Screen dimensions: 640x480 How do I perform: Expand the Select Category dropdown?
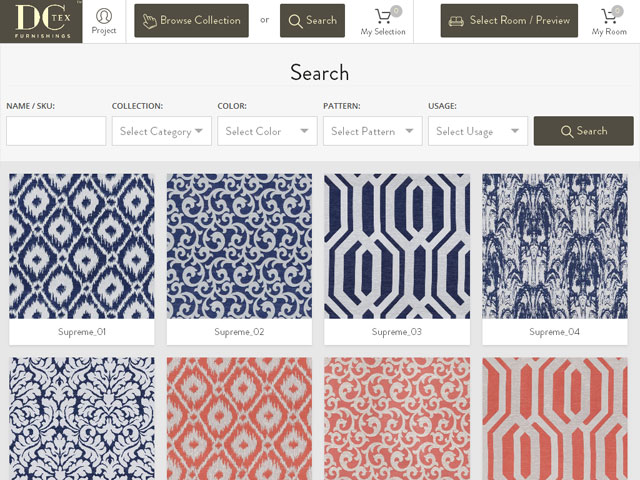(161, 131)
